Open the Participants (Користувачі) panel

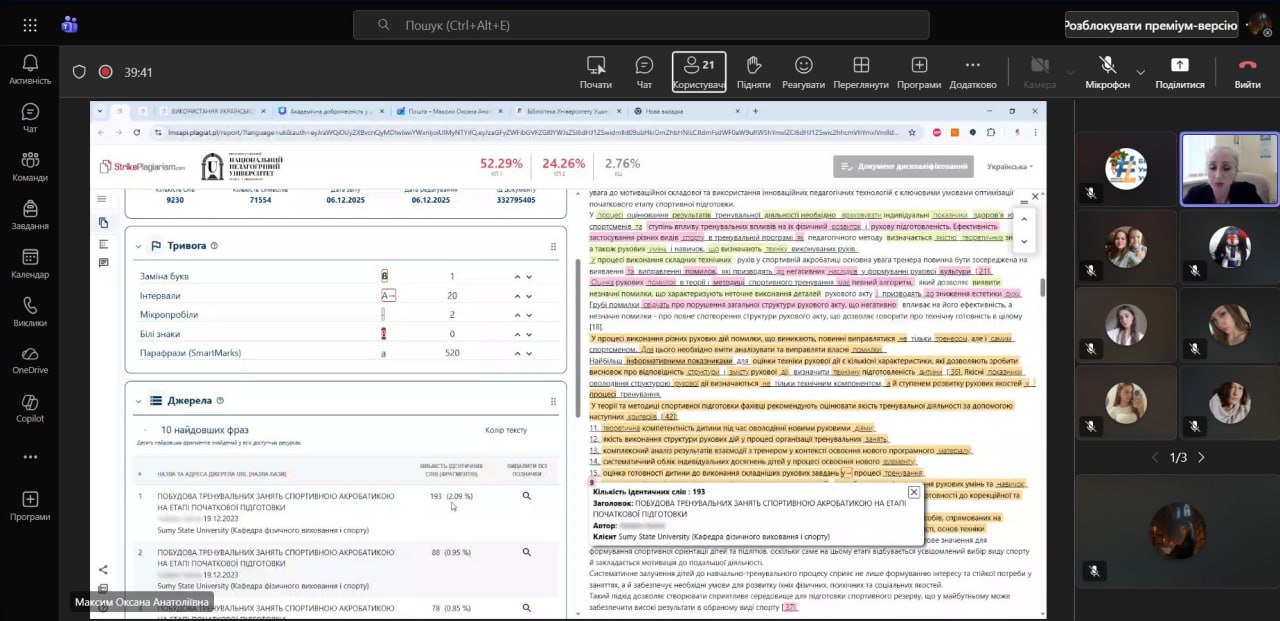click(x=699, y=66)
